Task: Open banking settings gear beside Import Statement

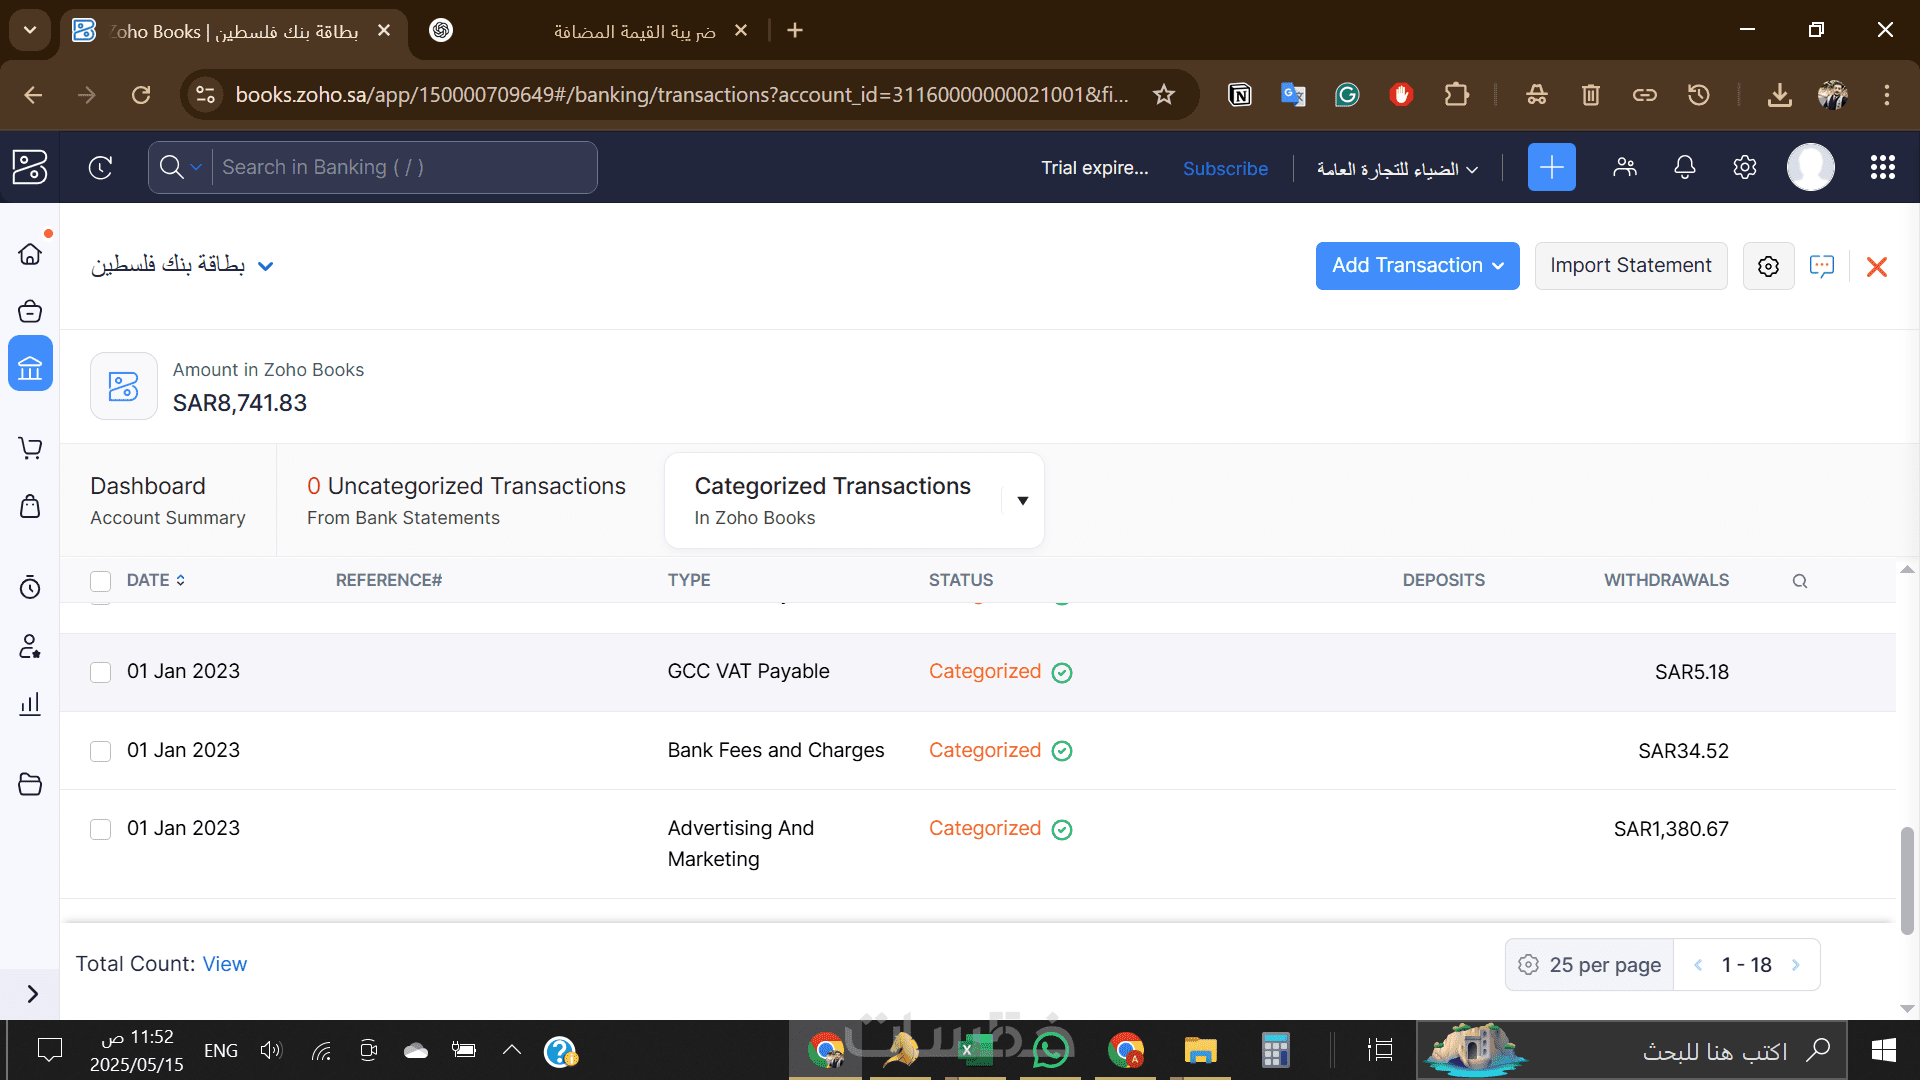Action: click(1768, 266)
